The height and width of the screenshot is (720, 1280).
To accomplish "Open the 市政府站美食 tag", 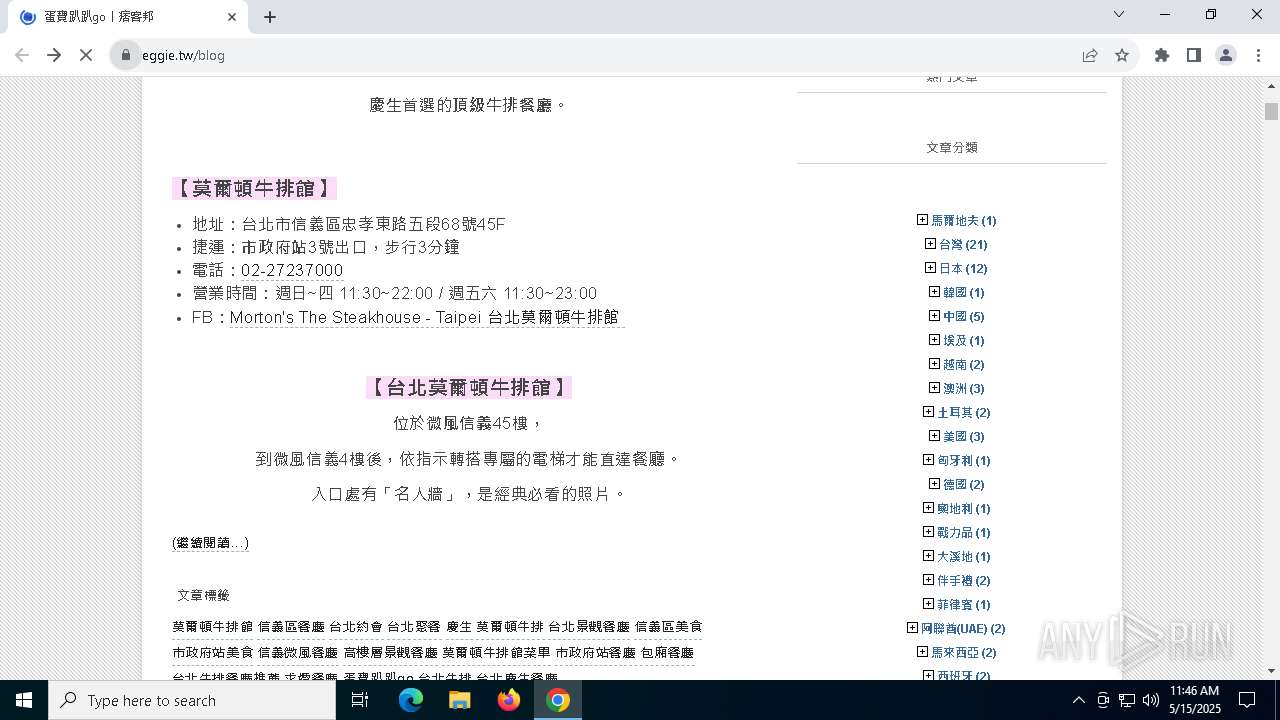I will point(213,652).
